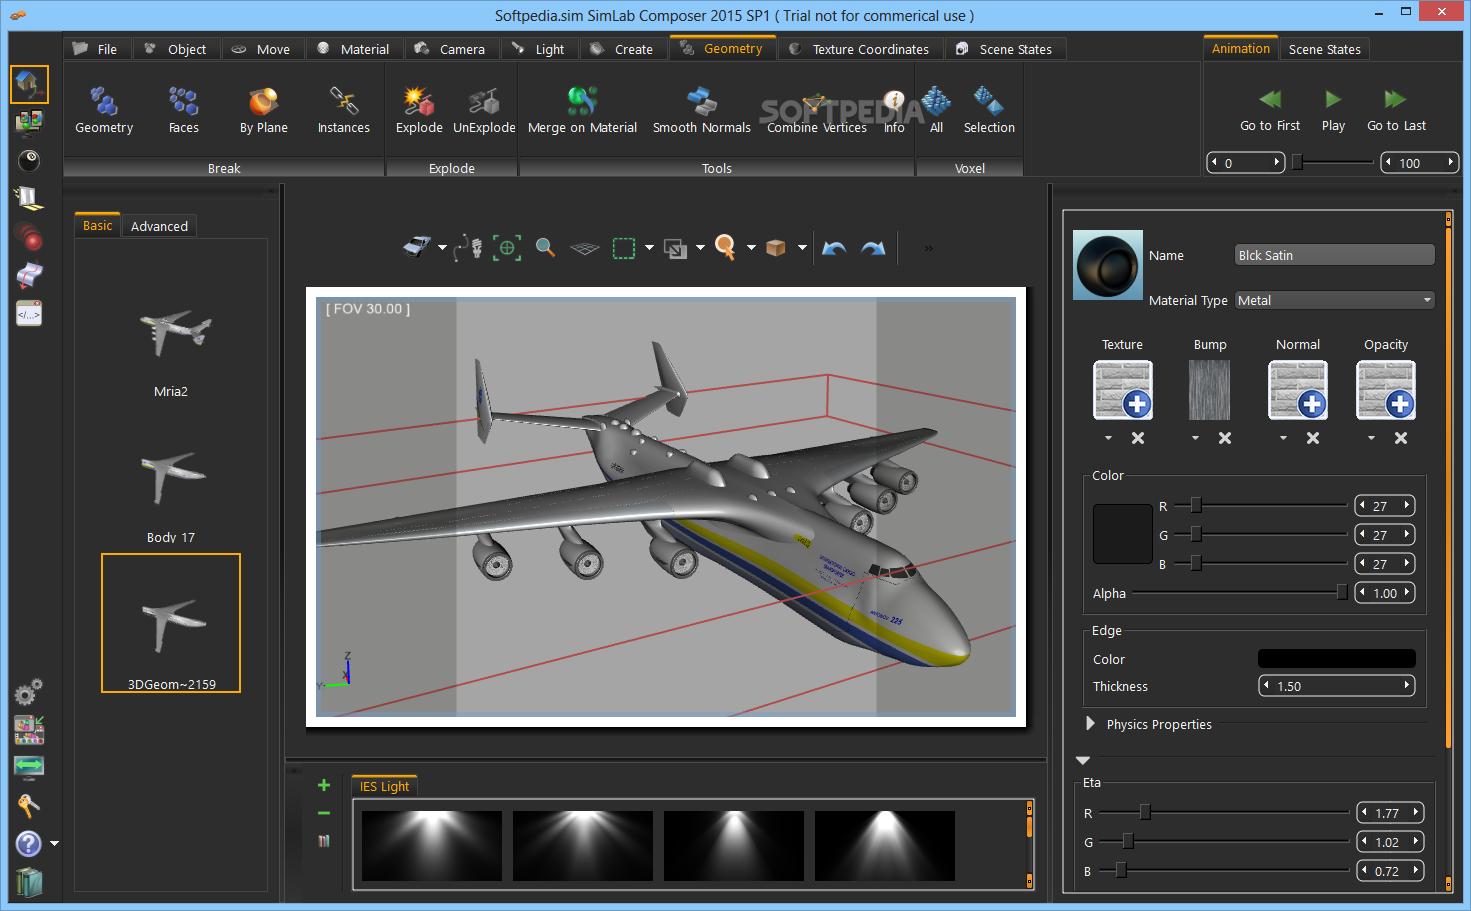Increase Edge Thickness stepper value
Screen dimensions: 1471x911
(x=1407, y=685)
